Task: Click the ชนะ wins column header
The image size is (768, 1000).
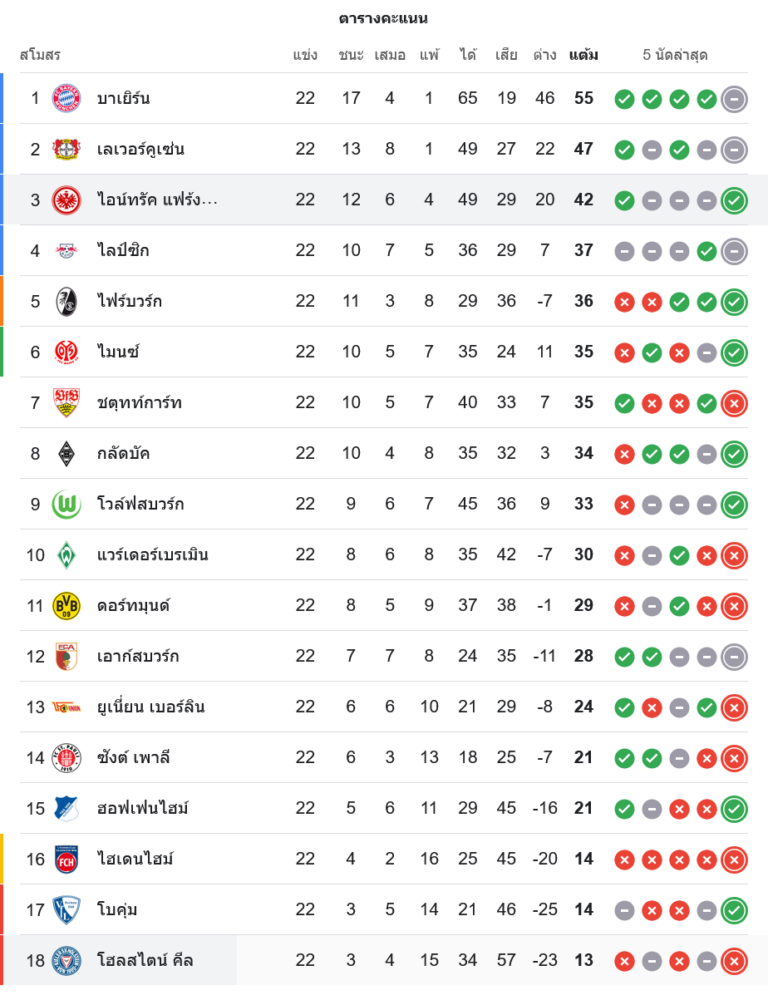Action: (351, 55)
